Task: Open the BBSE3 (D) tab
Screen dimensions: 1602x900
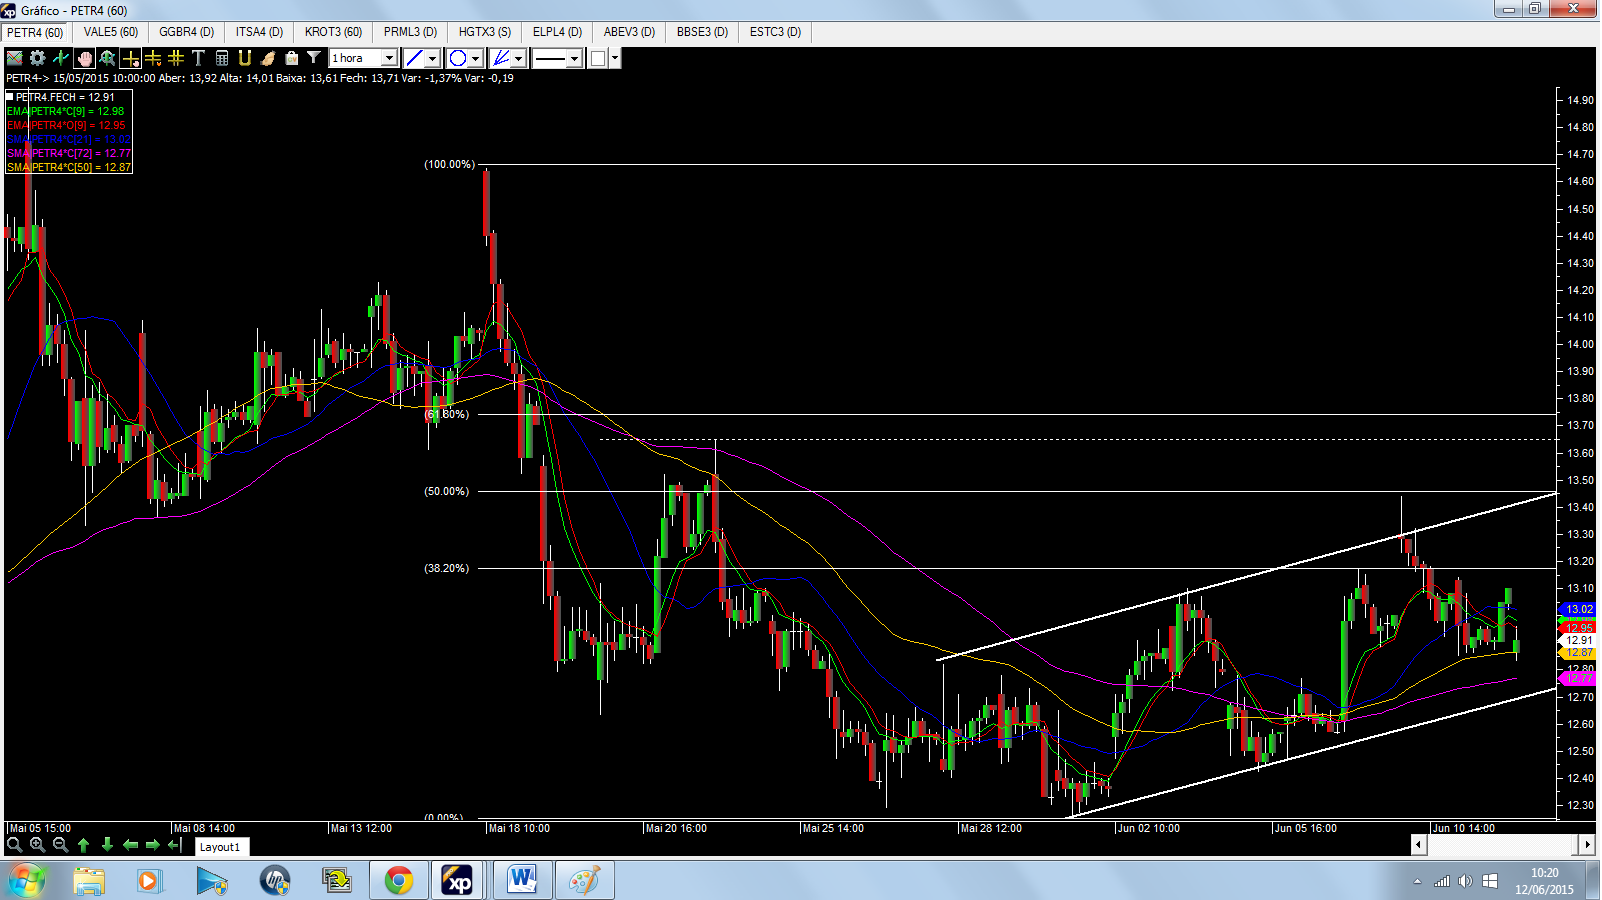Action: tap(703, 32)
